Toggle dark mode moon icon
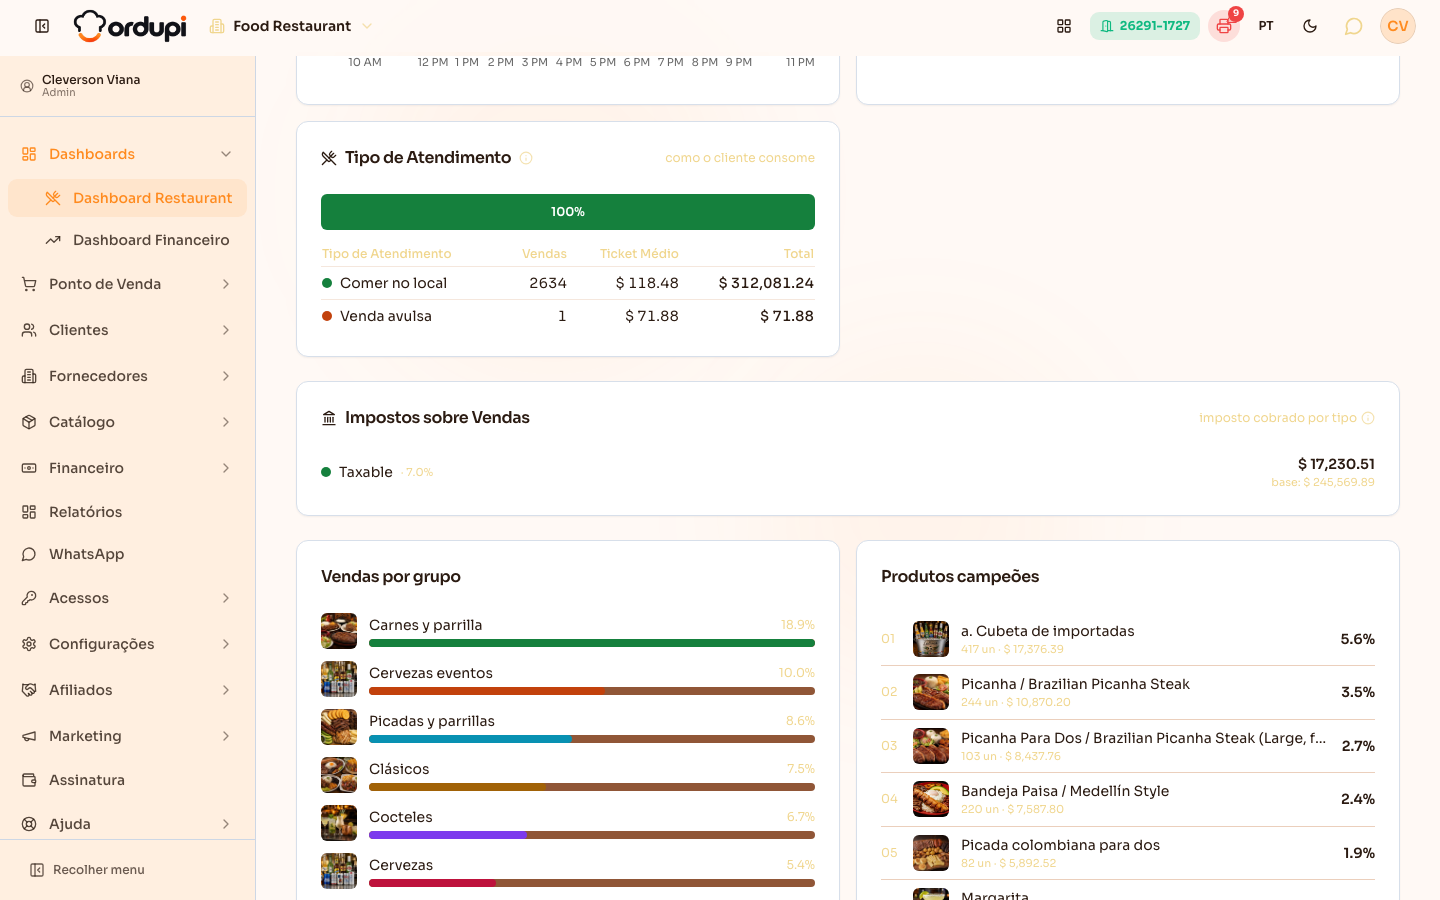Screen dimensions: 1440x900 pos(1310,26)
